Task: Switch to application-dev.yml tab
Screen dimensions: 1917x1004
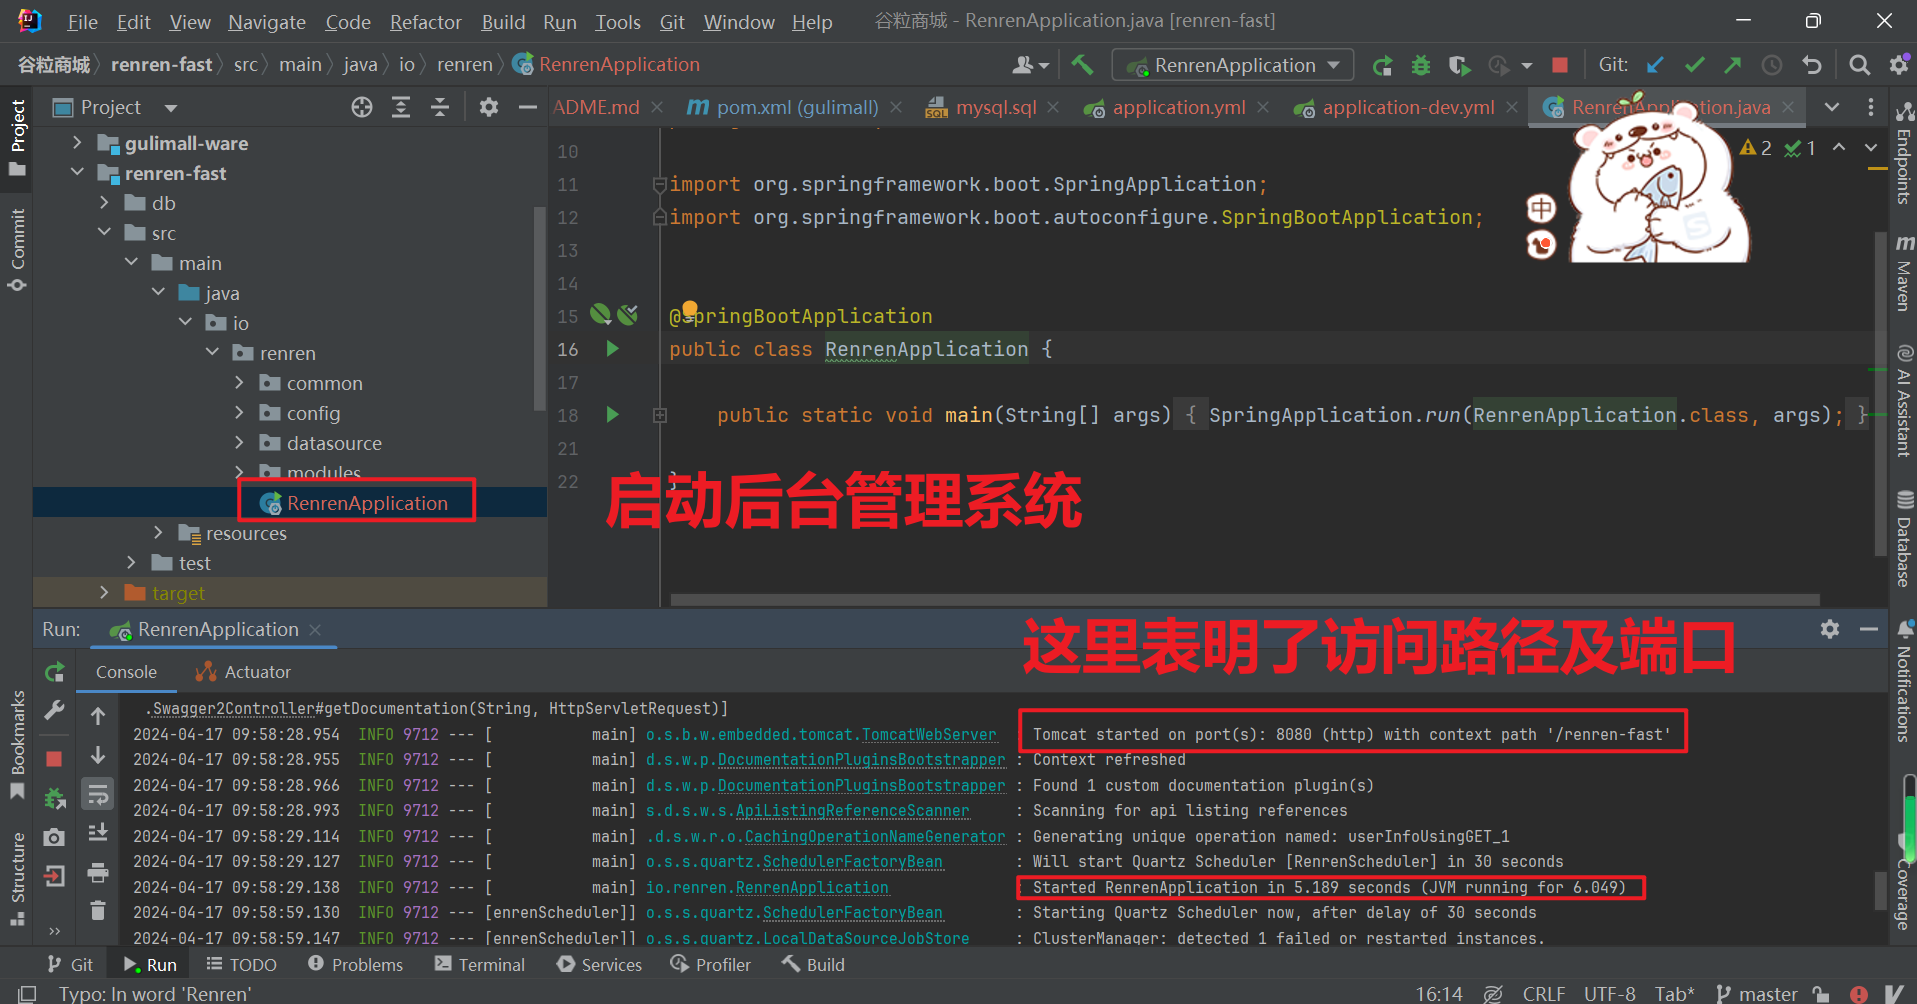Action: tap(1407, 107)
